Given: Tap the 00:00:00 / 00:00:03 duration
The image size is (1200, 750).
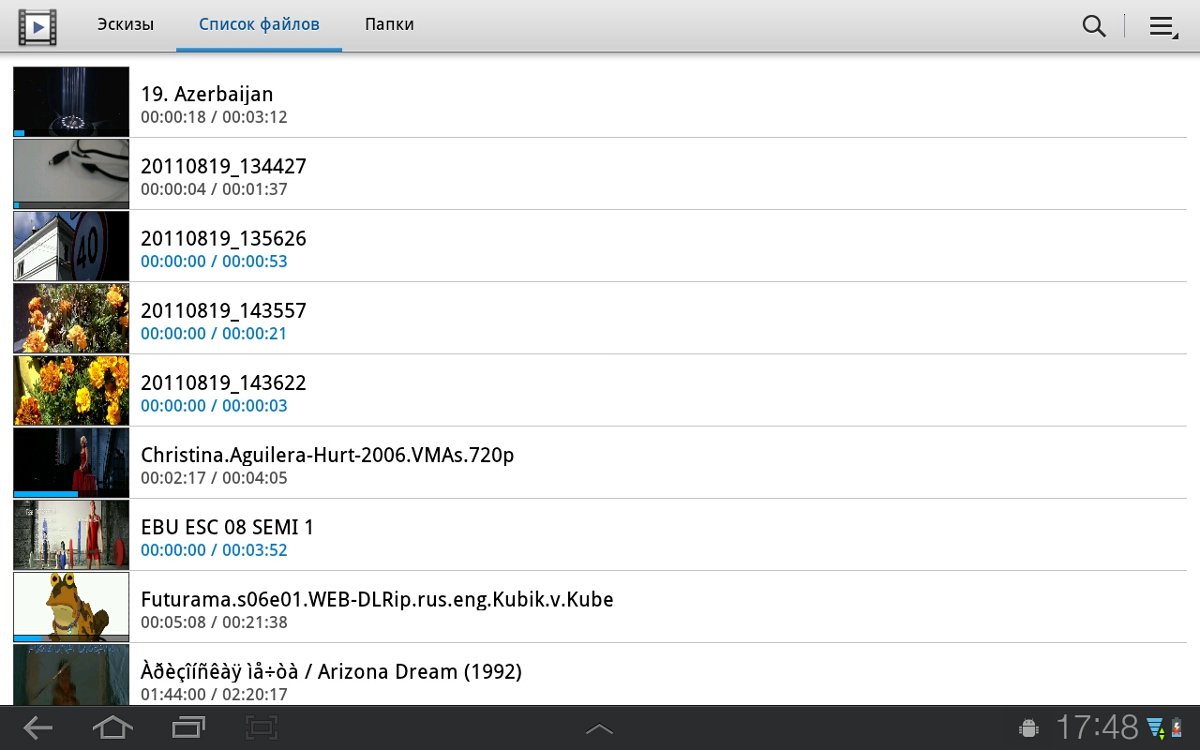Looking at the screenshot, I should [214, 405].
